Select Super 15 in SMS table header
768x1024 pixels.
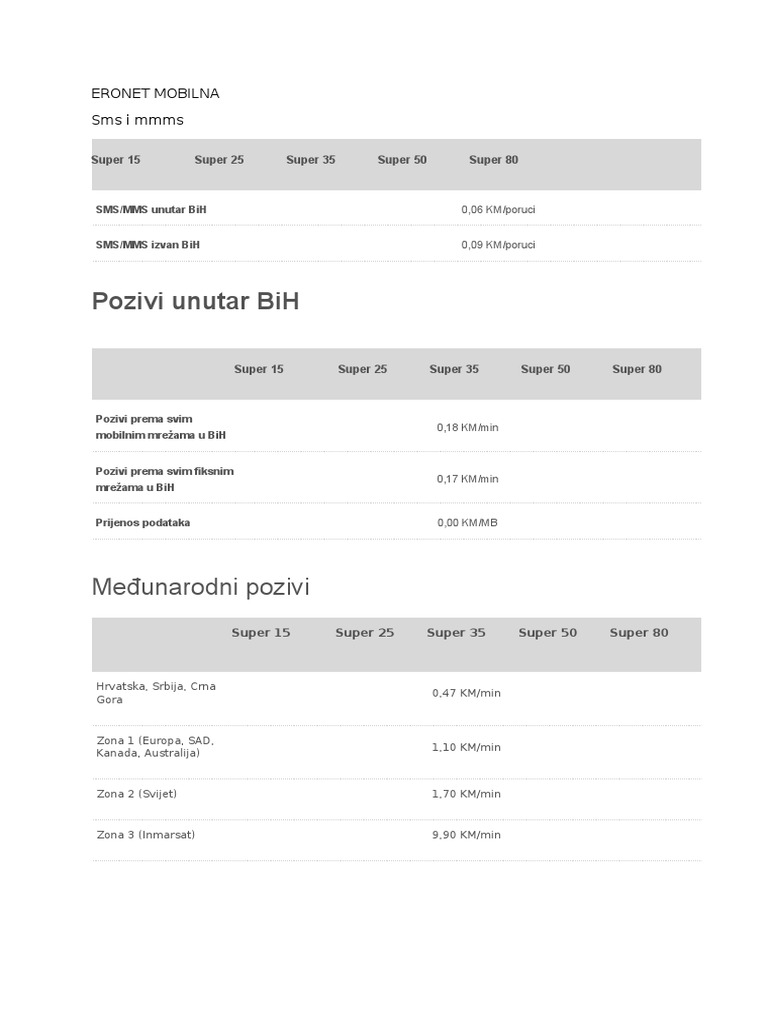point(116,160)
